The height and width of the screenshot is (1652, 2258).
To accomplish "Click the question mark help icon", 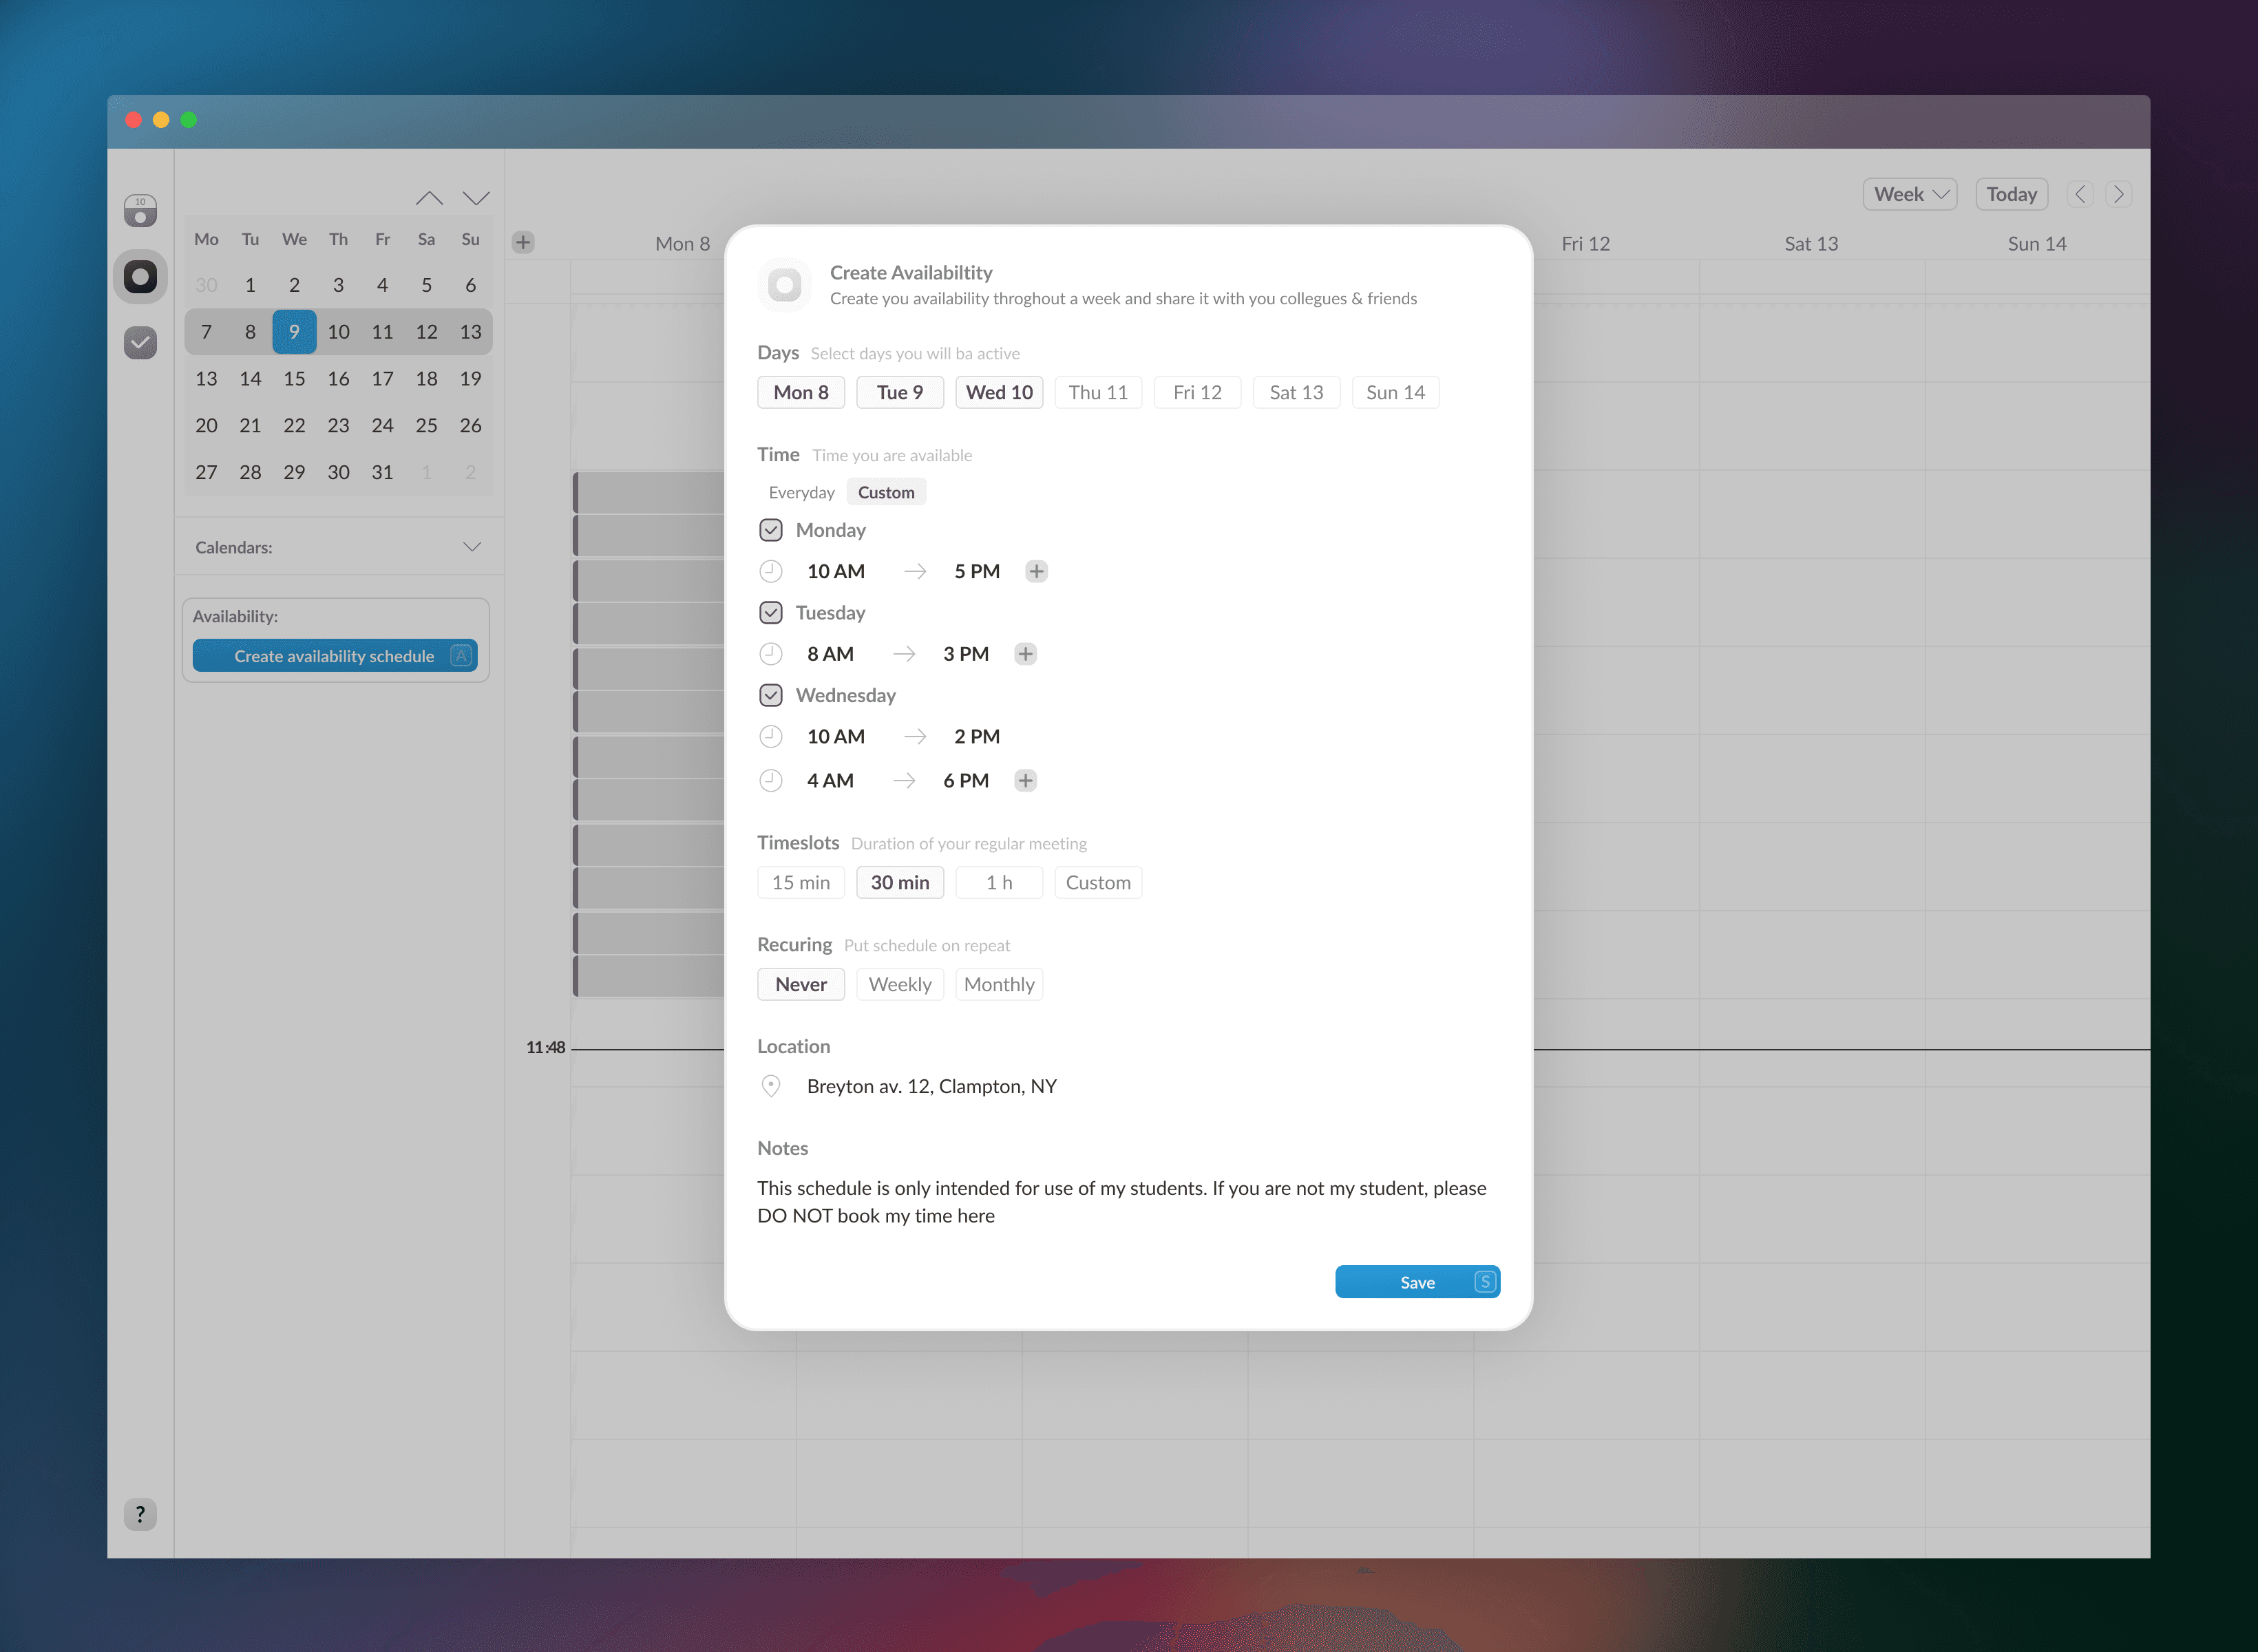I will click(x=140, y=1514).
